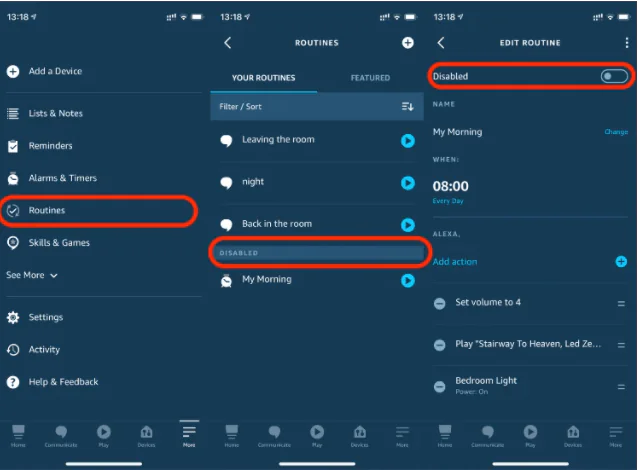The height and width of the screenshot is (470, 638).
Task: Open the night routine
Action: (253, 182)
